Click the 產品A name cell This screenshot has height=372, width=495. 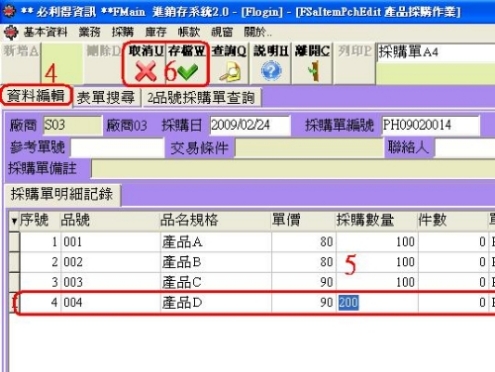point(216,242)
